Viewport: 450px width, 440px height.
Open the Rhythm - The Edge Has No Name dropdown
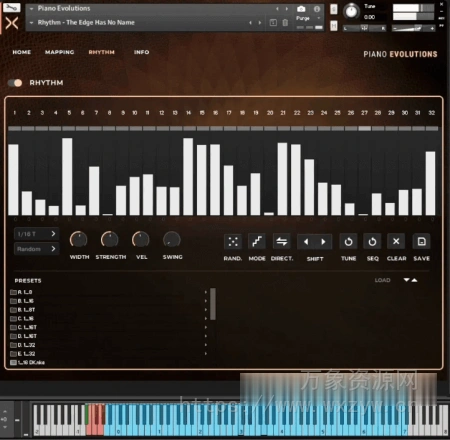pos(32,23)
